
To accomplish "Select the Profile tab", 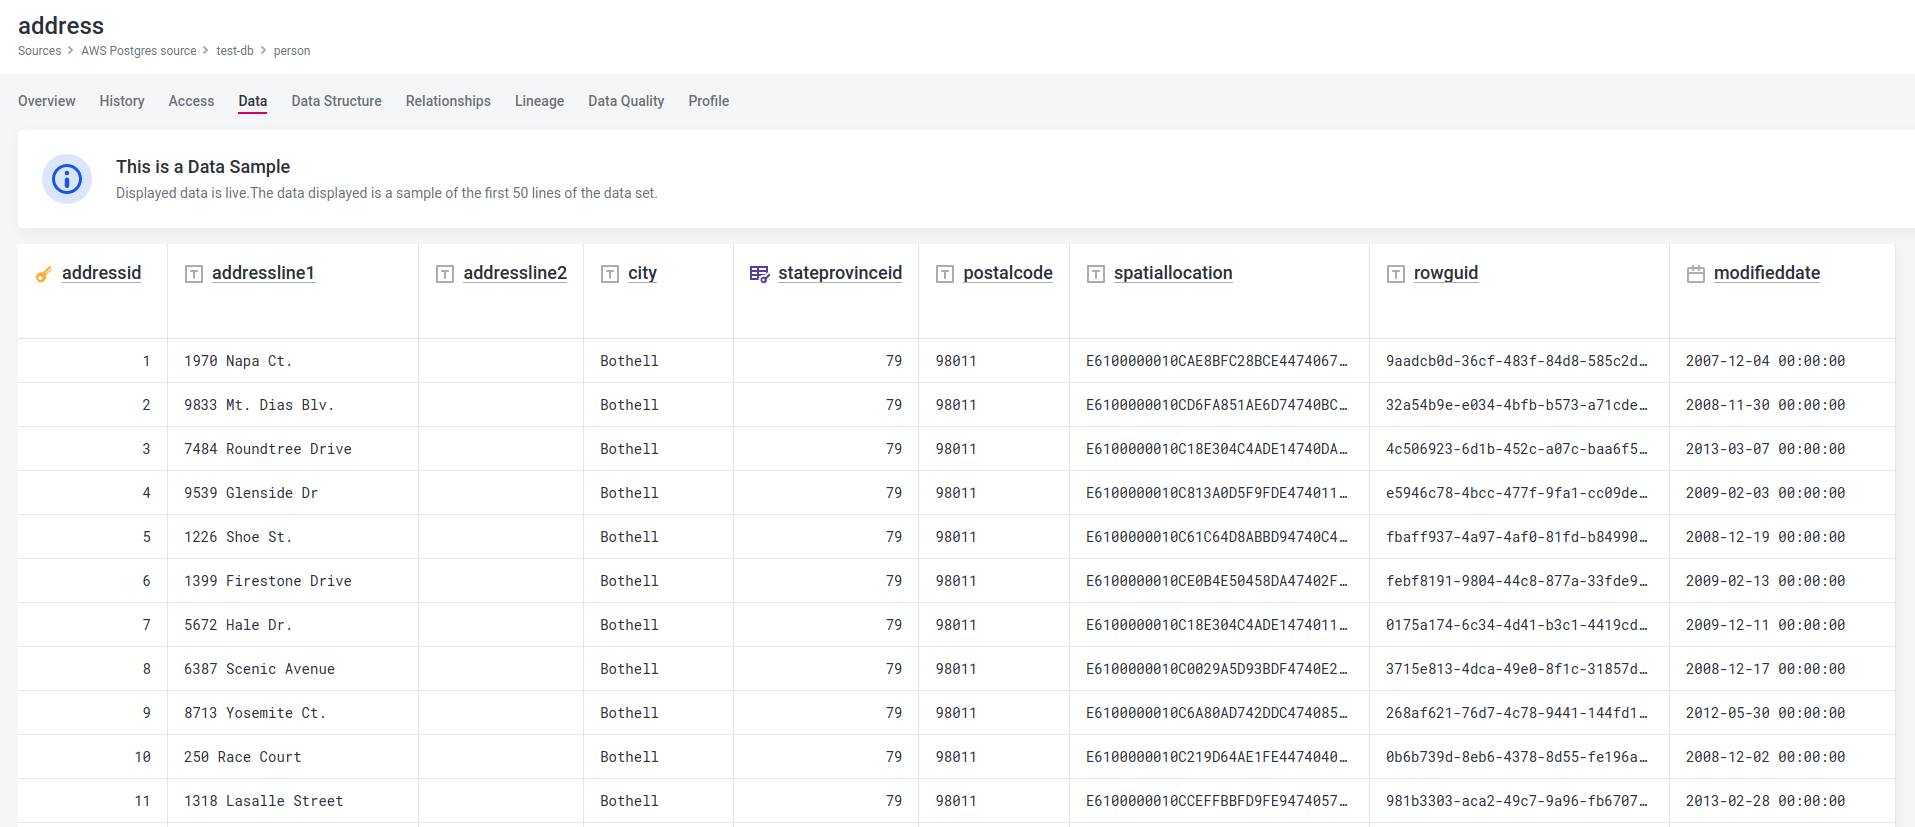I will (x=708, y=101).
